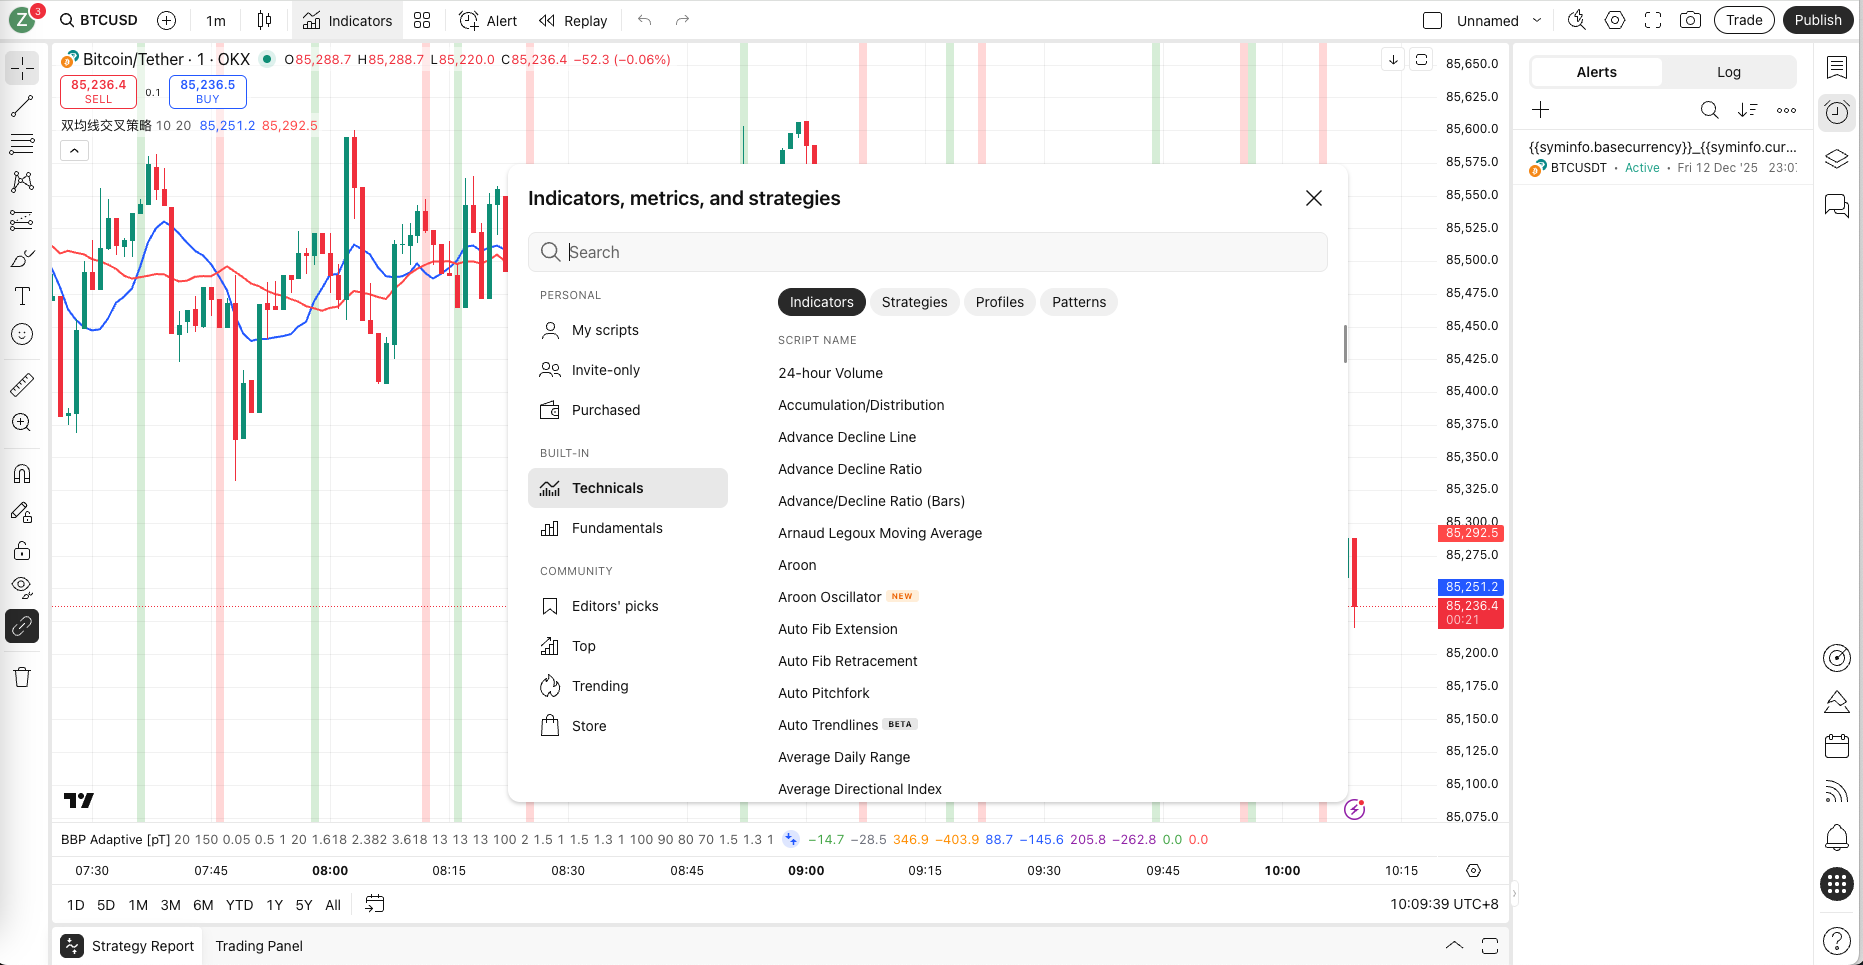1863x965 pixels.
Task: Click the 85,236.5 BUY button
Action: pyautogui.click(x=207, y=91)
